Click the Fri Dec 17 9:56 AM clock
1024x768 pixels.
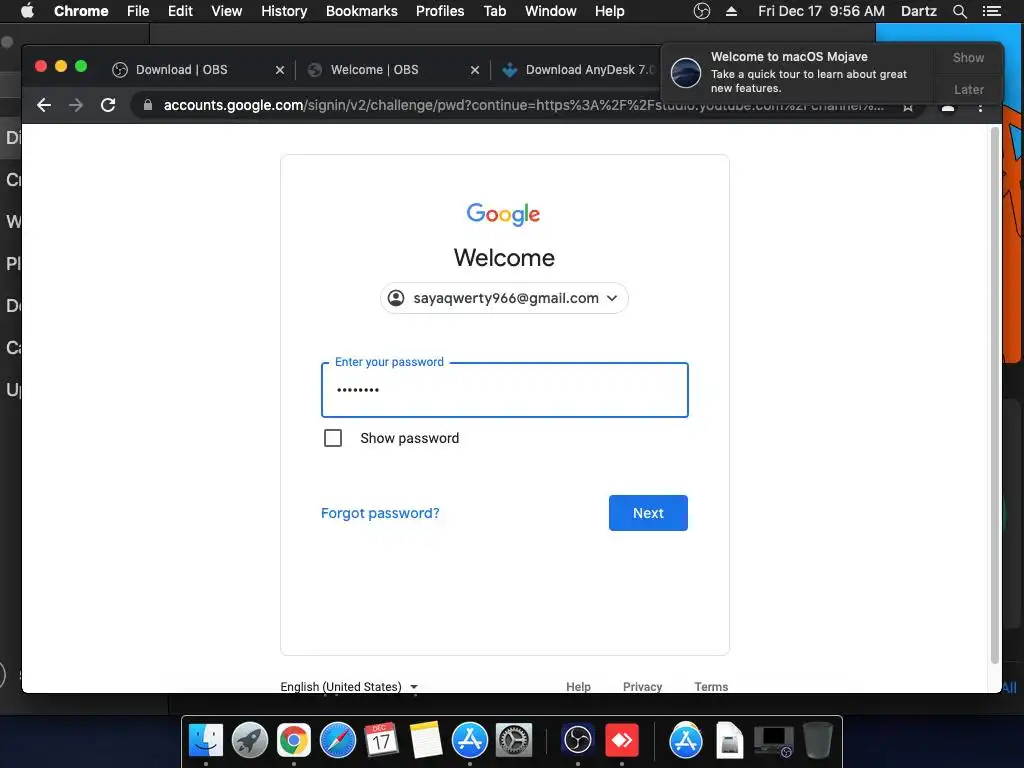click(821, 11)
